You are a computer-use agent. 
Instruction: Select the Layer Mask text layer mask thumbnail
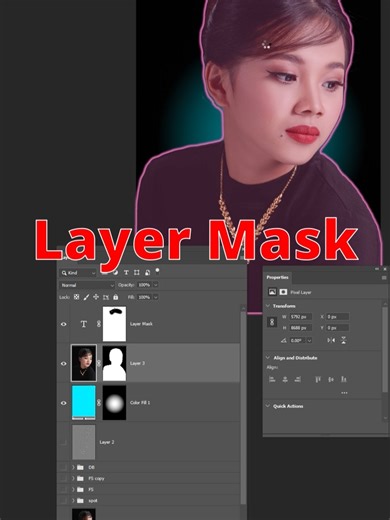[x=114, y=324]
